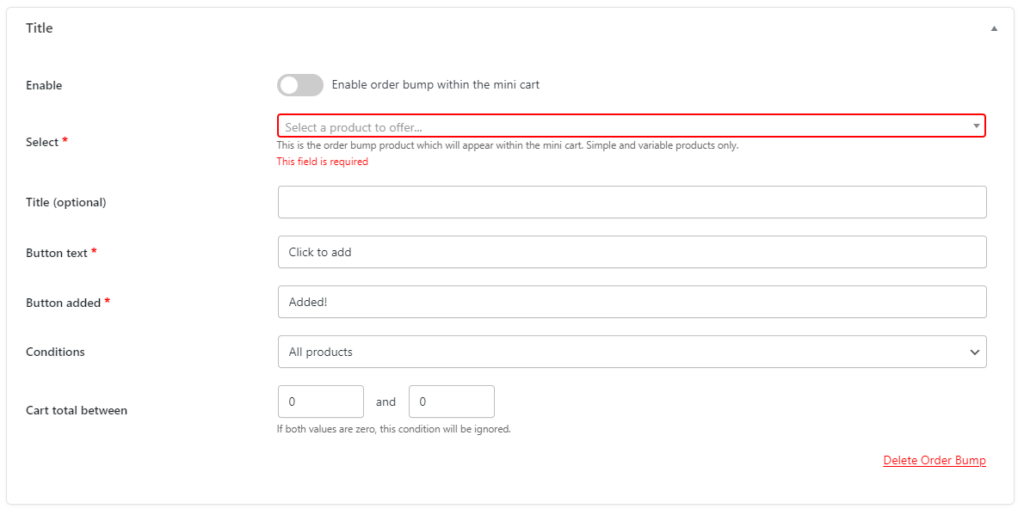Click 'Enable order bump within the mini cart' label

(436, 85)
